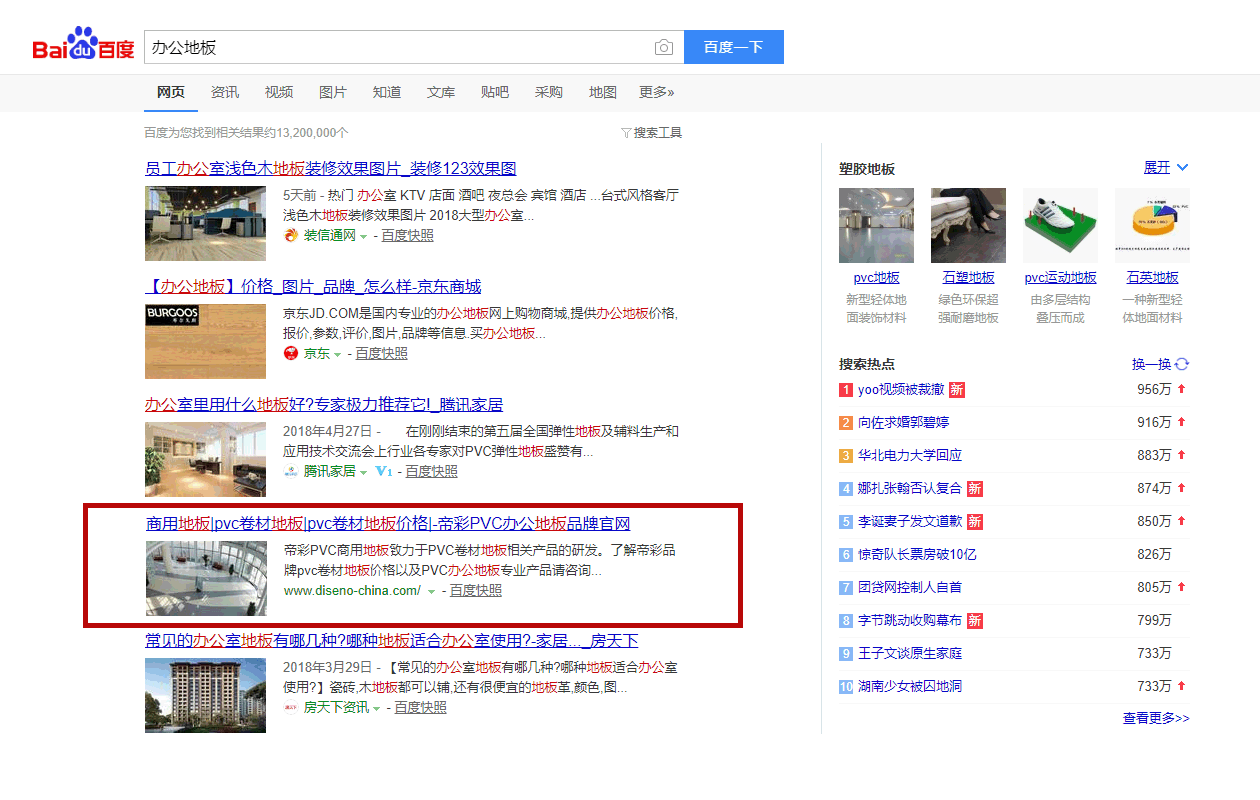Select the 网页 tab

[171, 92]
